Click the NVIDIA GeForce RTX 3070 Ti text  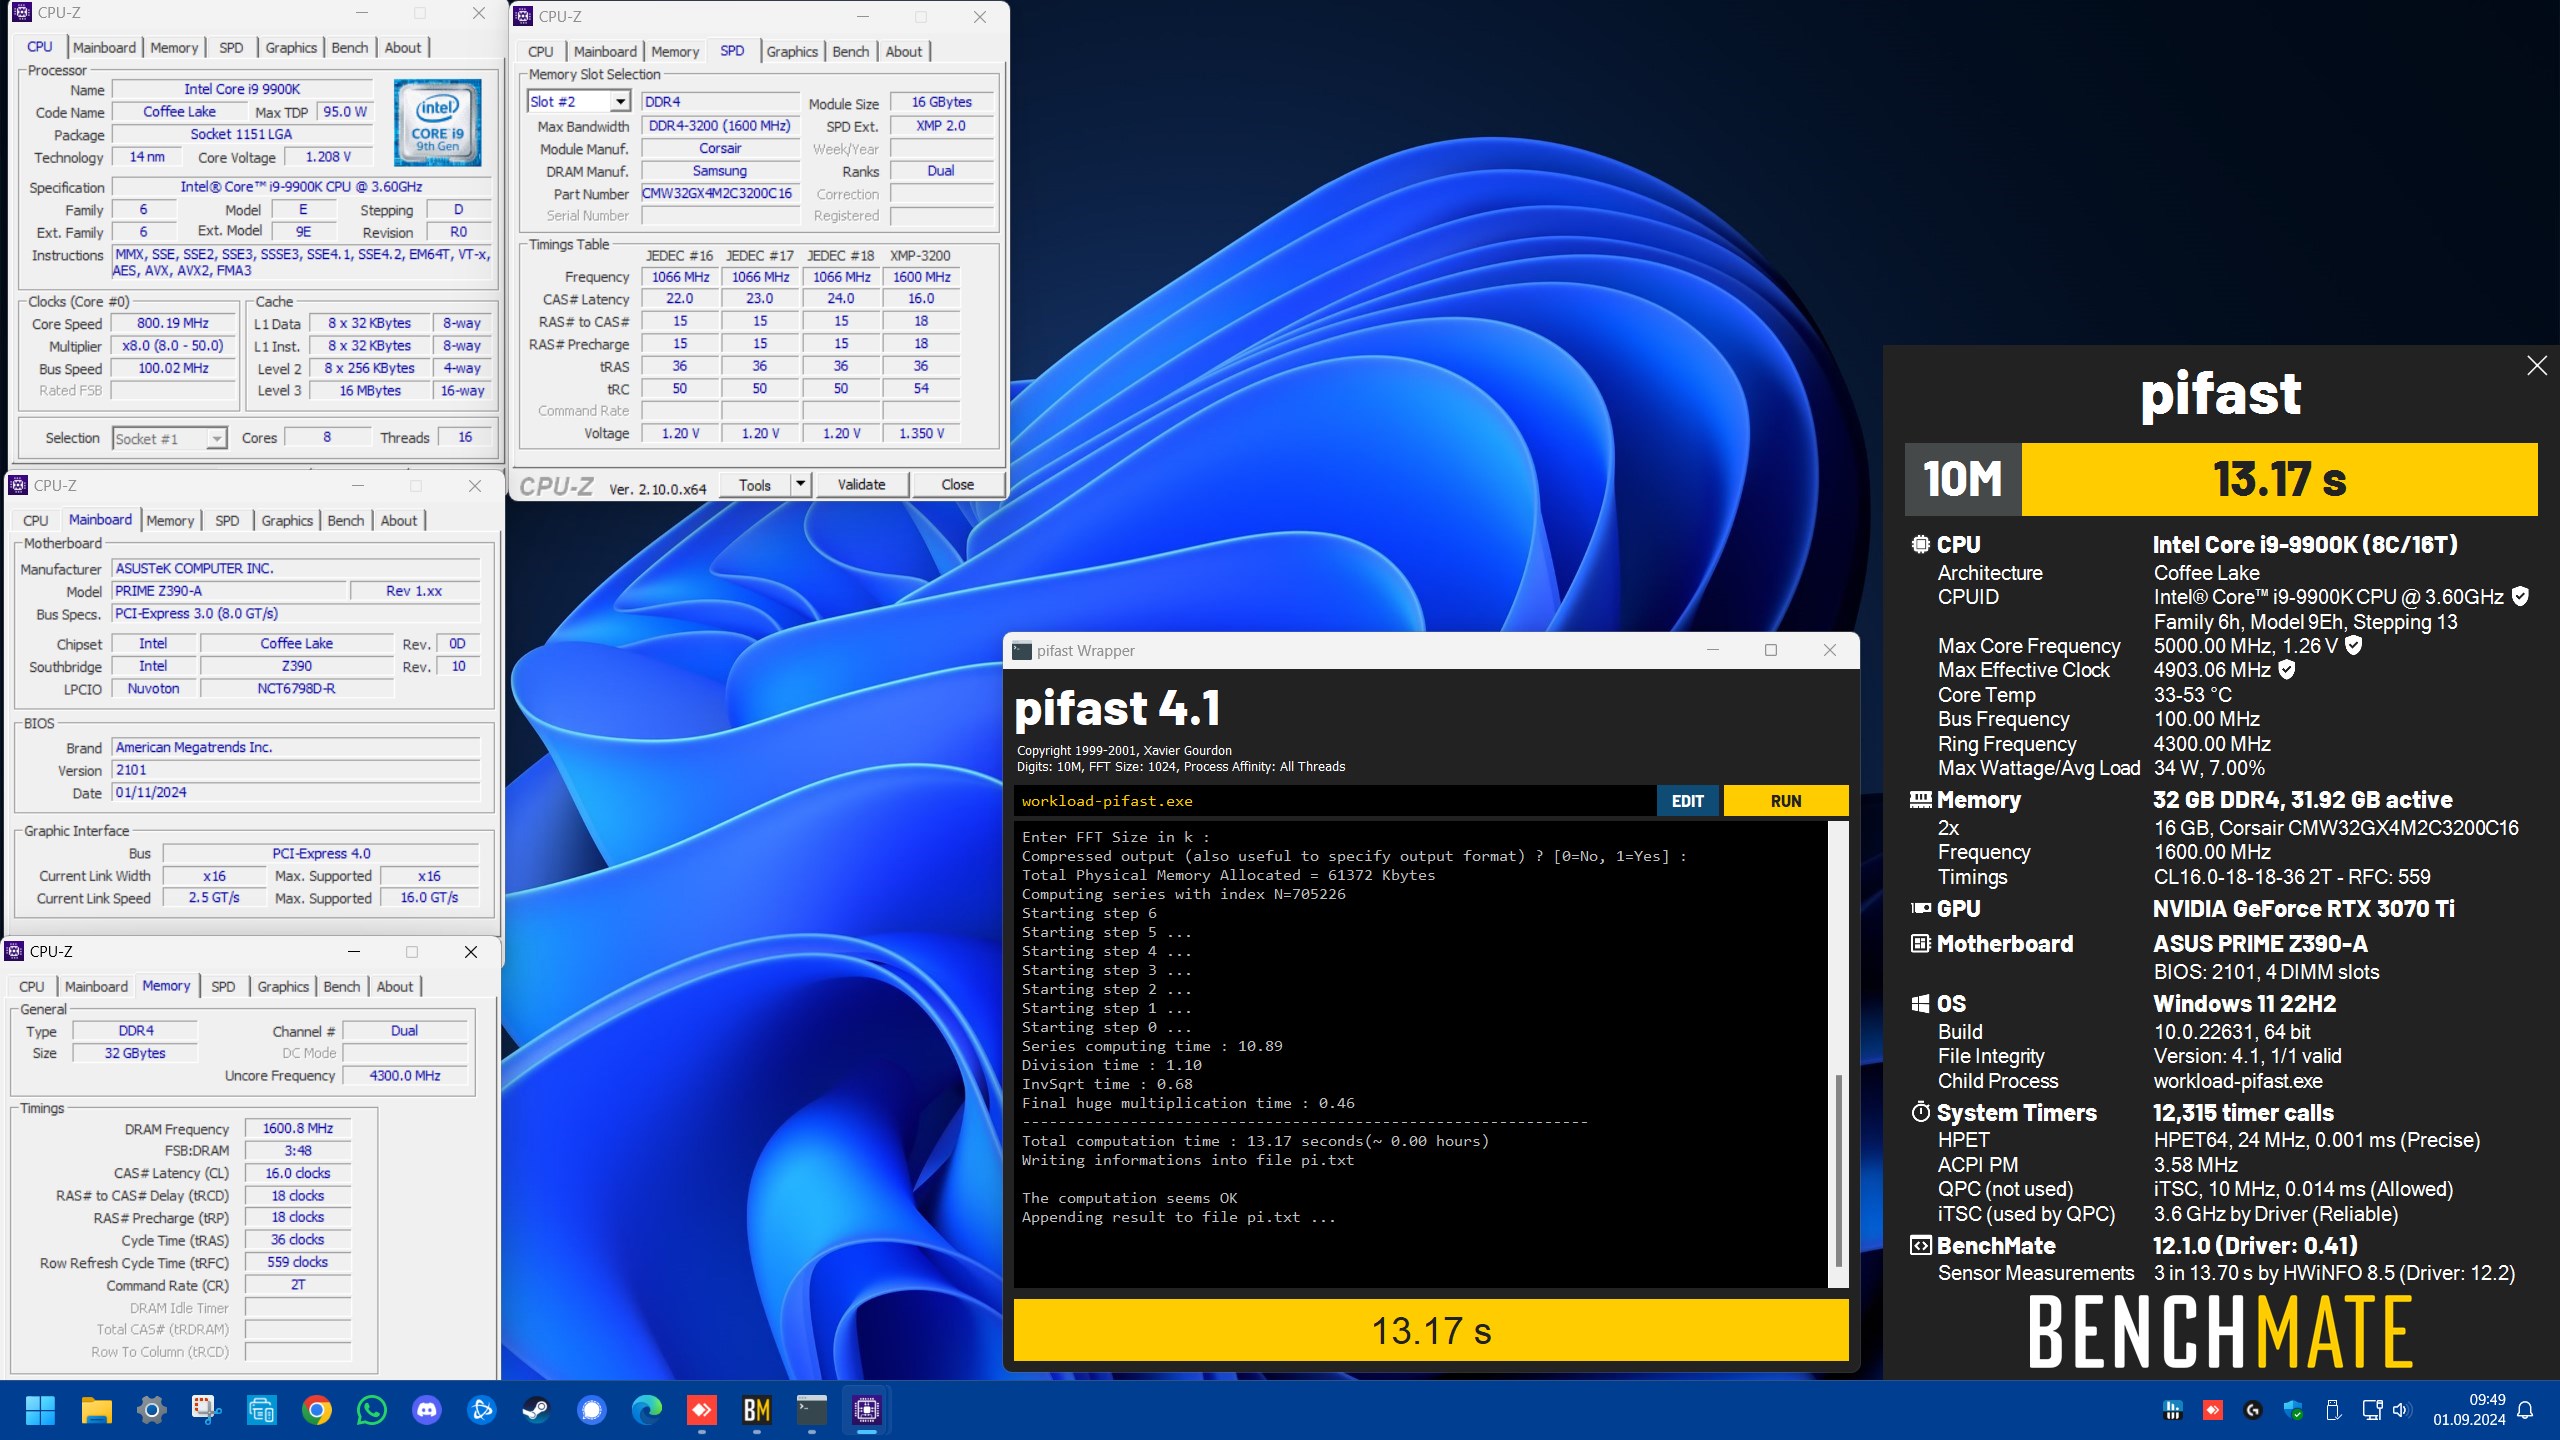point(2303,909)
